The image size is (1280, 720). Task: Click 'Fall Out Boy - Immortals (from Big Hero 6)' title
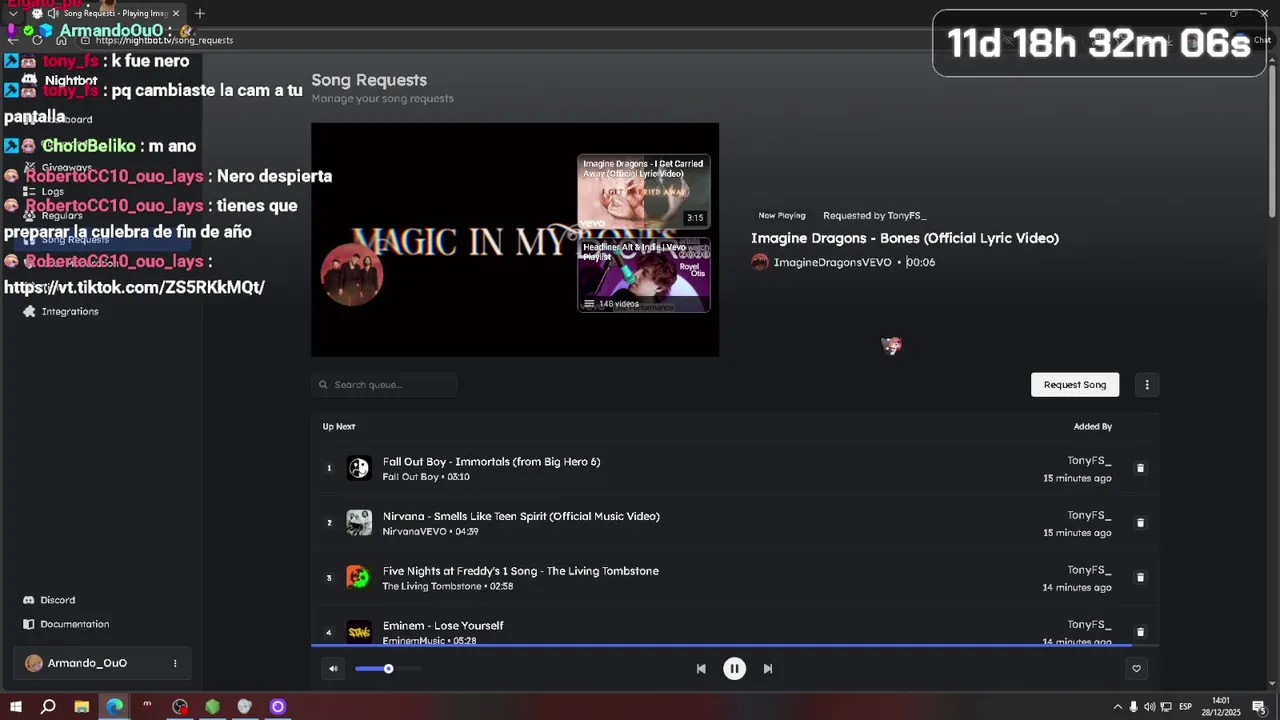(x=491, y=462)
